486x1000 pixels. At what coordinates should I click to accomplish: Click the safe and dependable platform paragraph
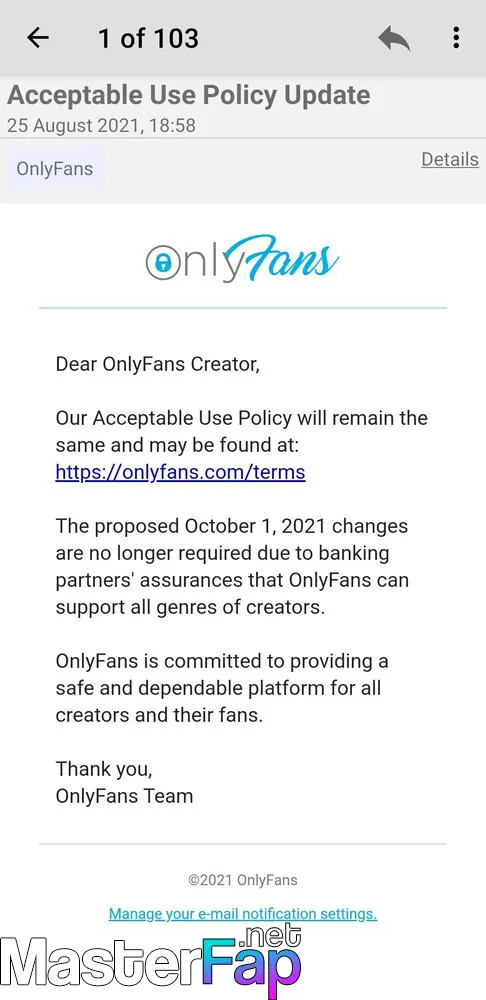(221, 688)
